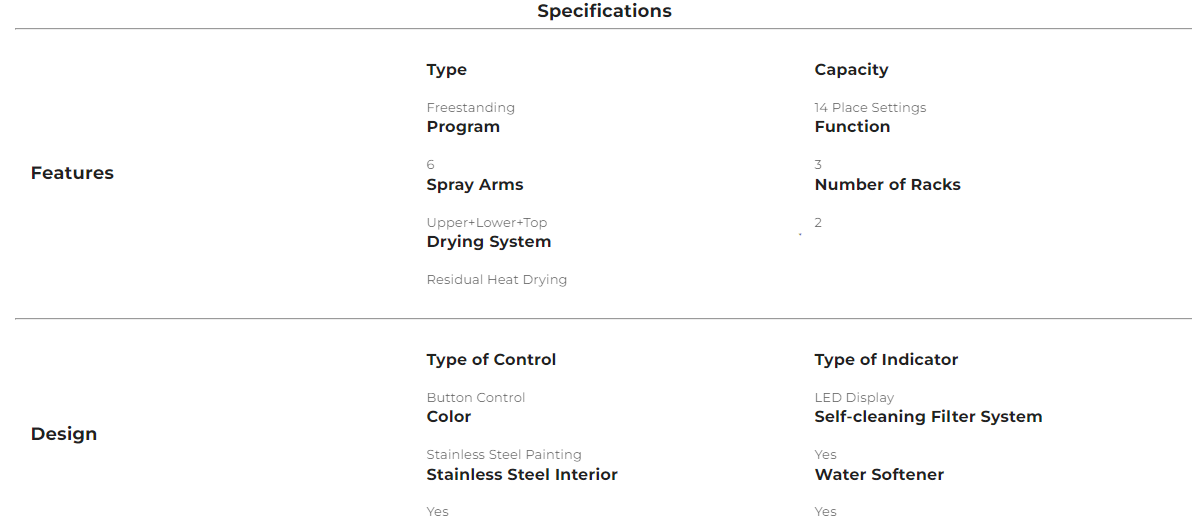1192x528 pixels.
Task: Select the "Button Control" value
Action: (x=475, y=397)
